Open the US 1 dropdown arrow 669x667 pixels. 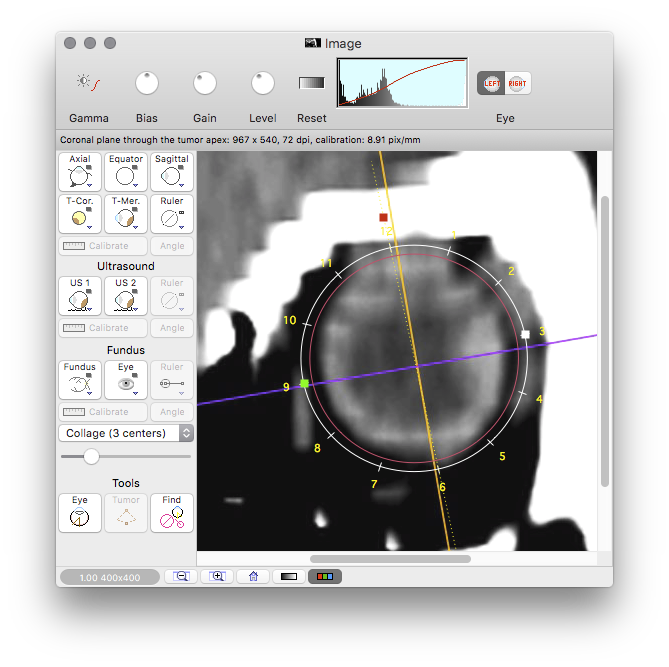click(90, 309)
